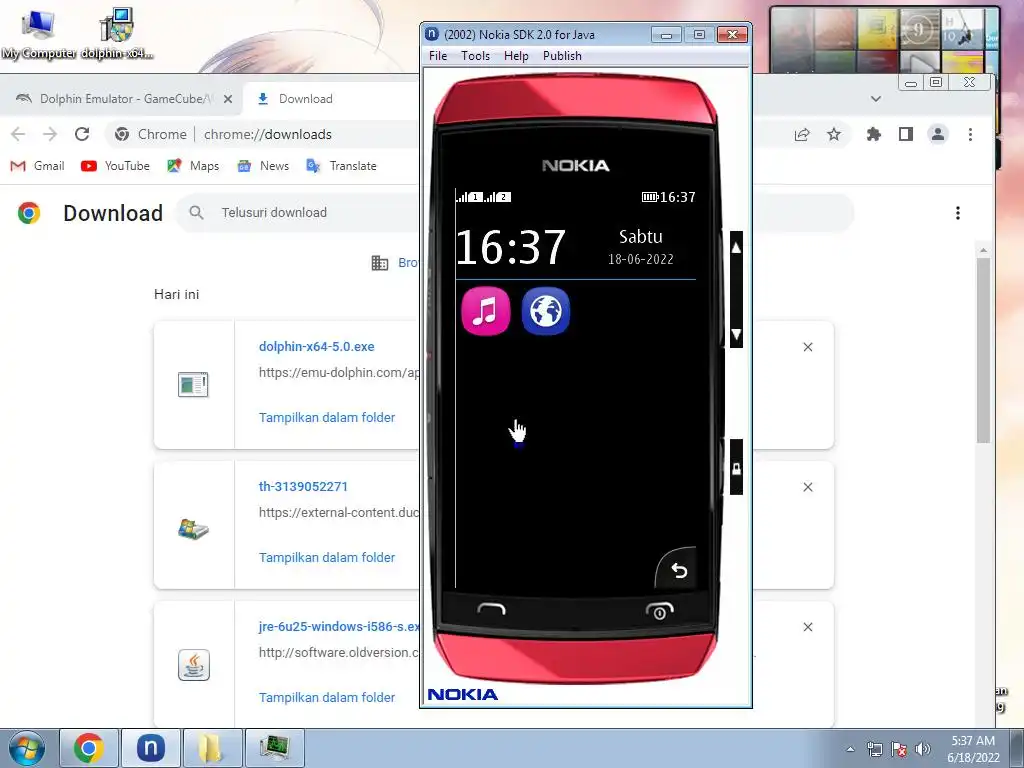The image size is (1024, 768).
Task: Click Chrome's reload button
Action: (82, 134)
